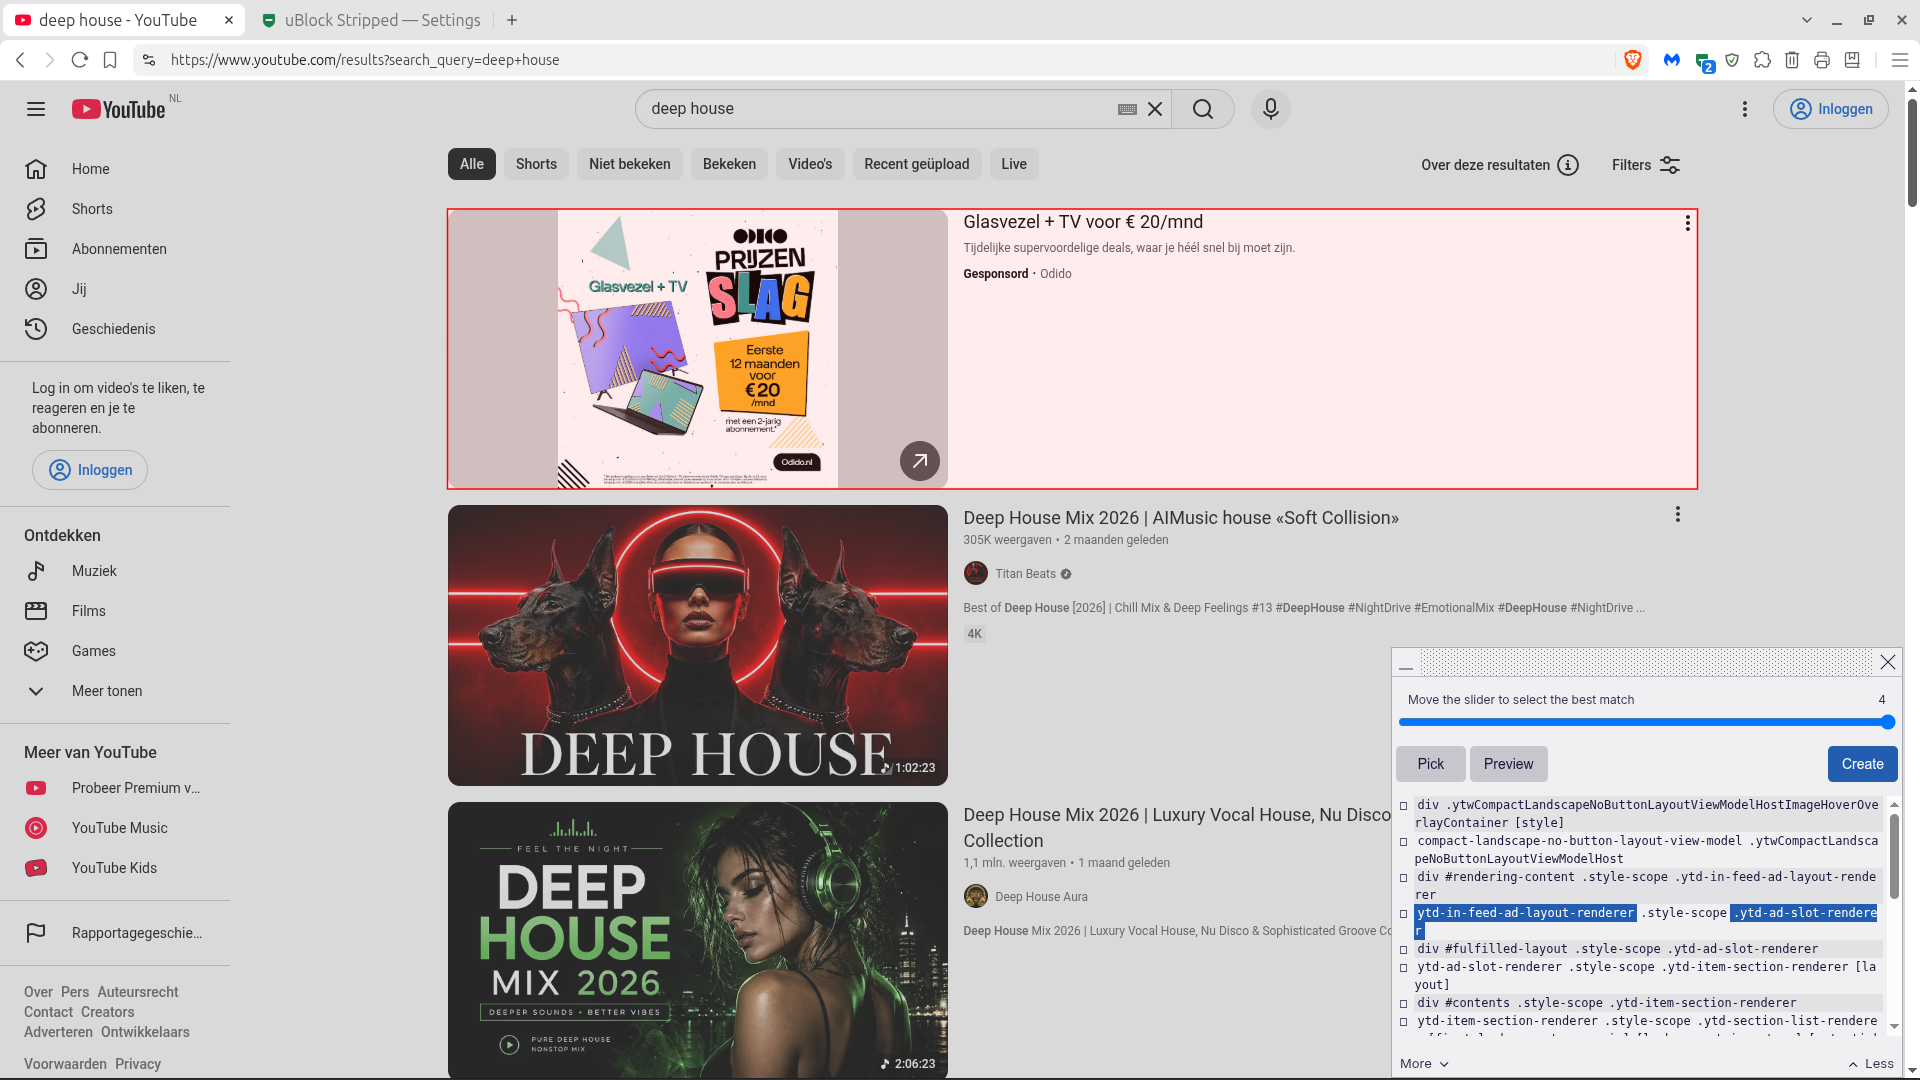Toggle checkbox for 'div #fulfilled-layout' row

coord(1404,949)
